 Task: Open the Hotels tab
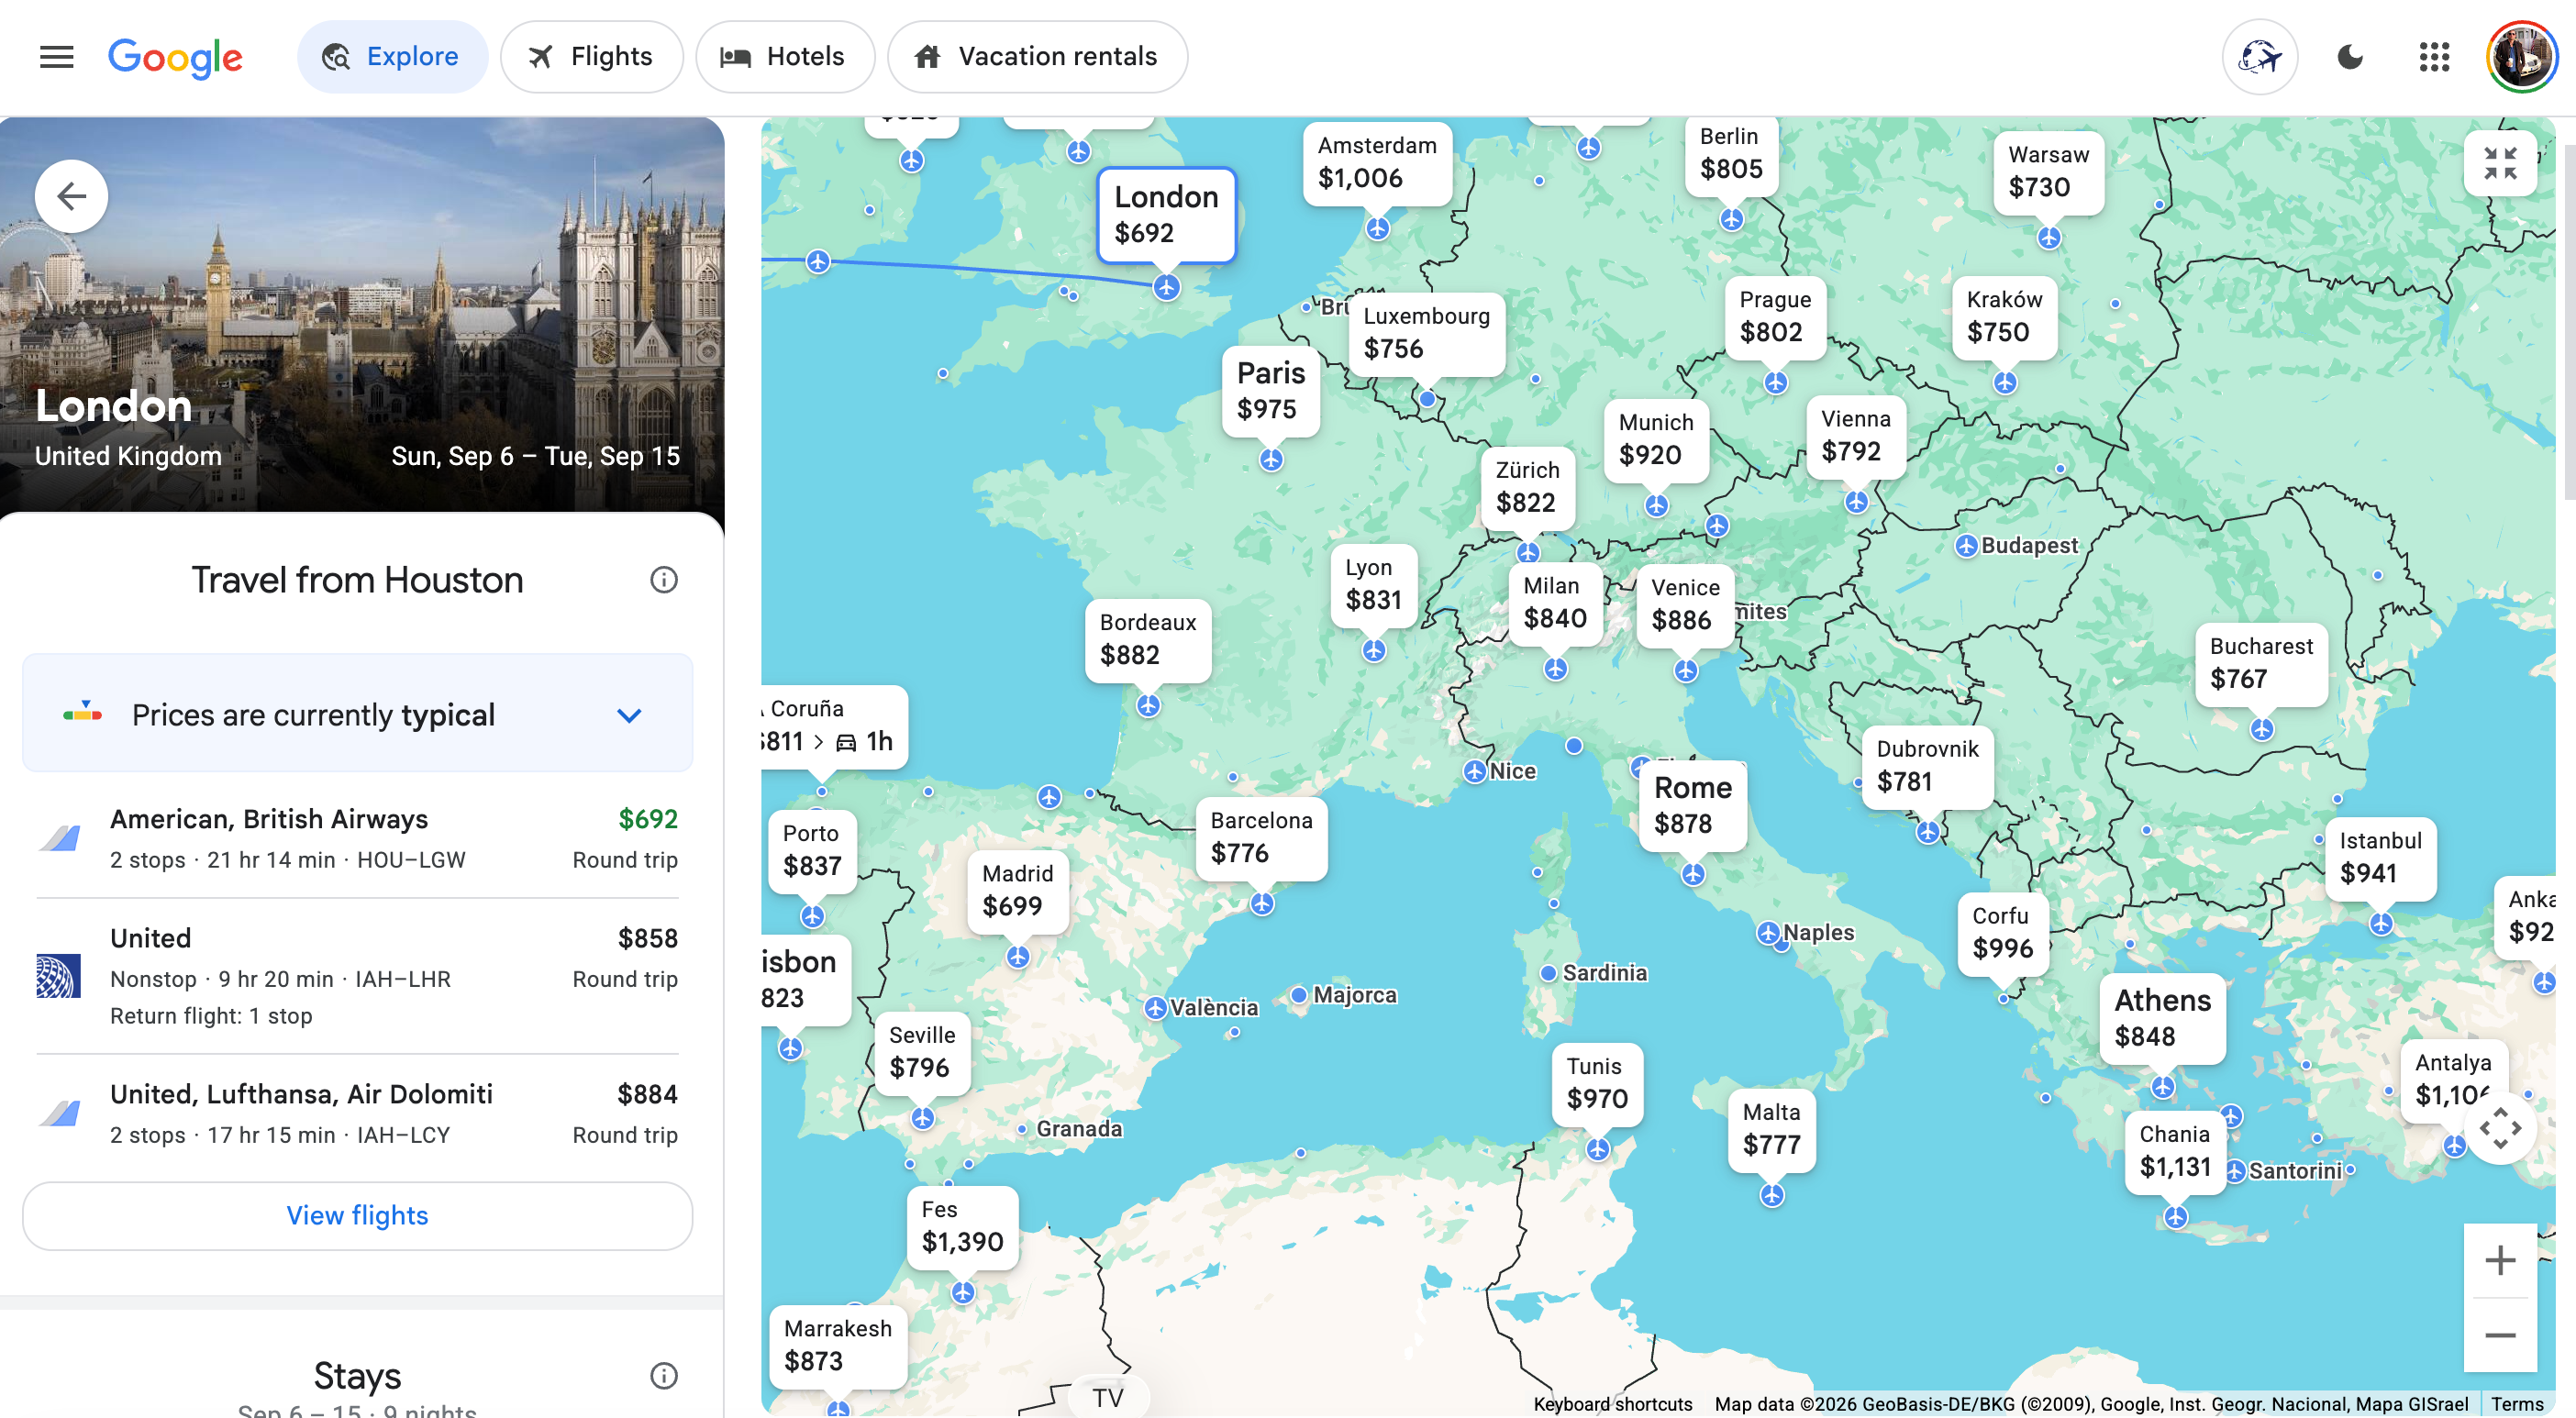click(x=784, y=57)
